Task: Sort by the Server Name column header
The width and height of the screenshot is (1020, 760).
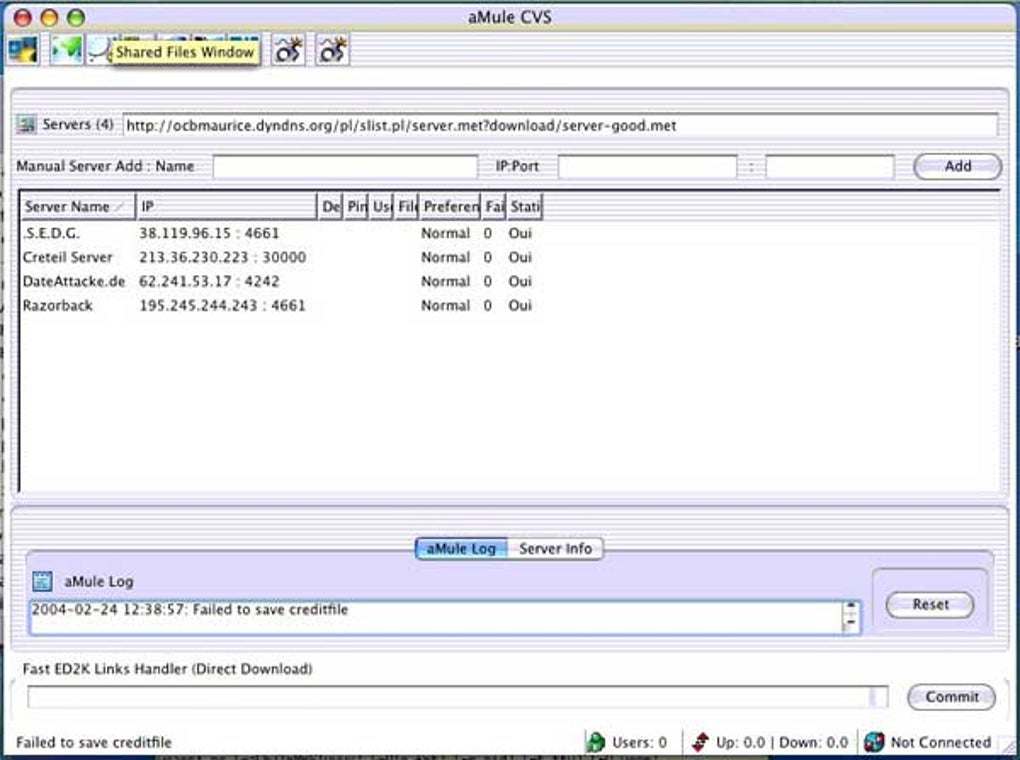Action: tap(77, 206)
